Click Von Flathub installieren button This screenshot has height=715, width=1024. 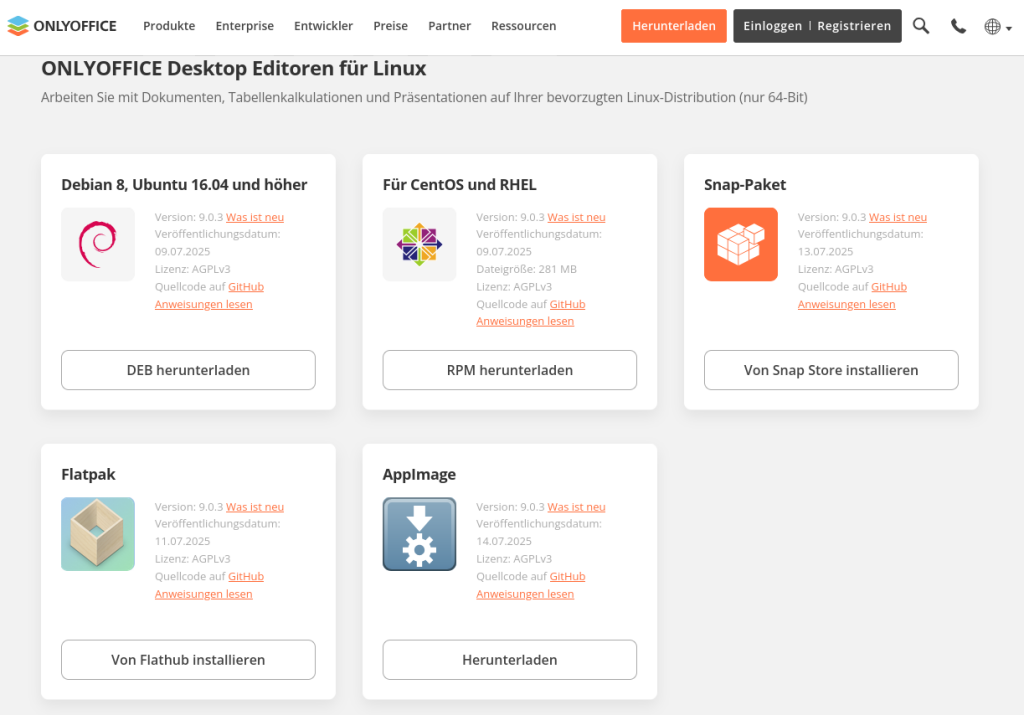[188, 660]
